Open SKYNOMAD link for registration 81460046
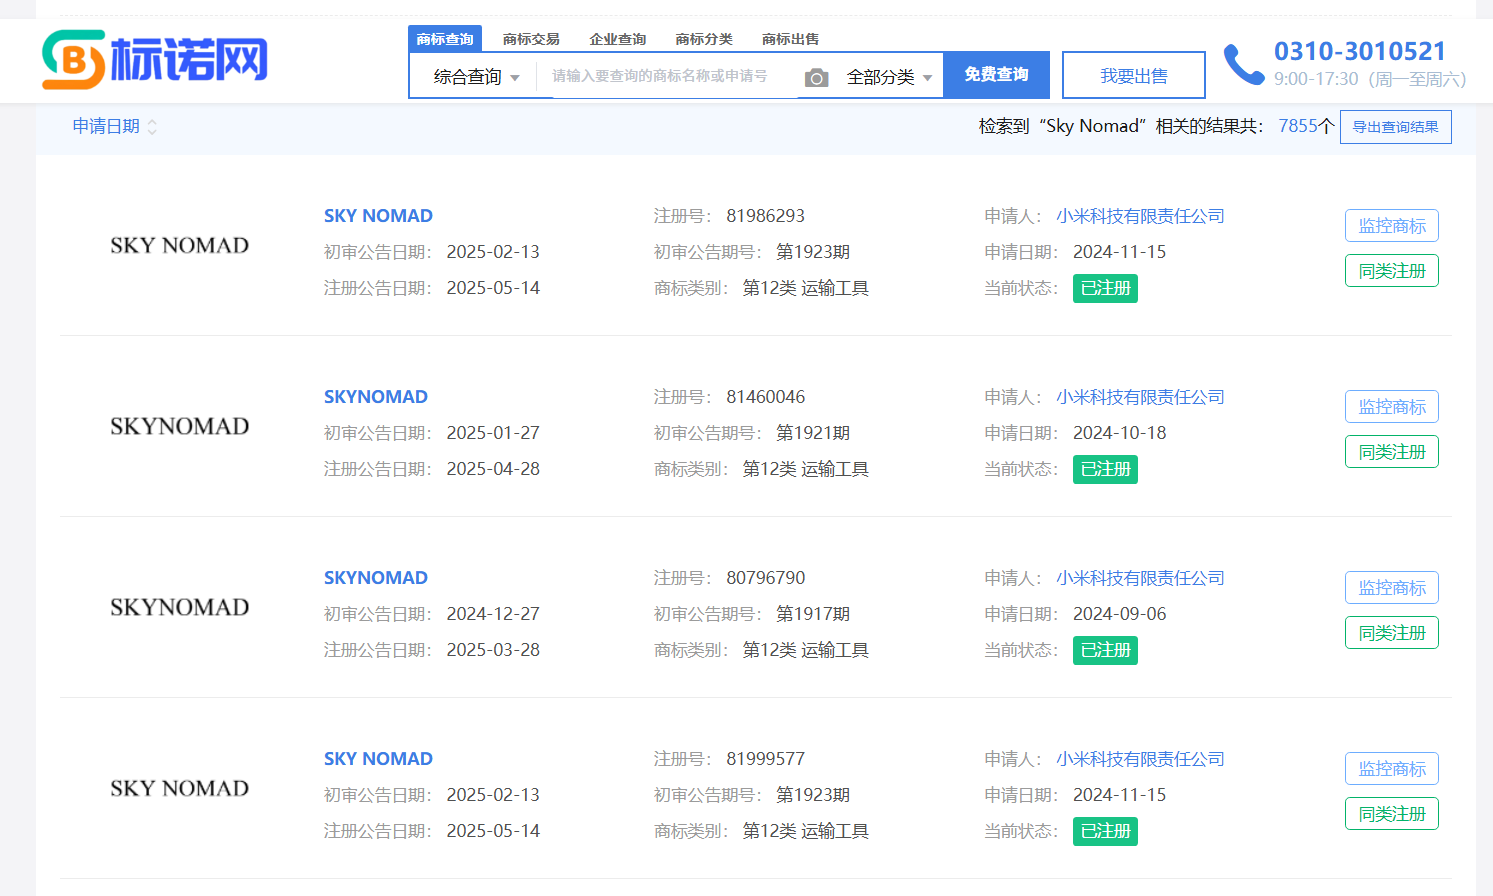 pos(376,397)
